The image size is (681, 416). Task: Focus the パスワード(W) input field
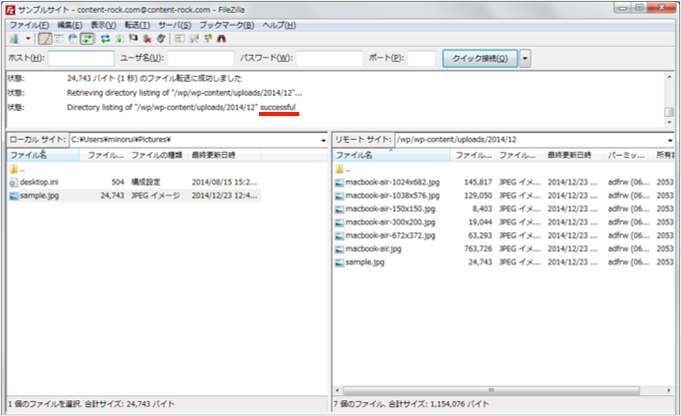click(330, 58)
